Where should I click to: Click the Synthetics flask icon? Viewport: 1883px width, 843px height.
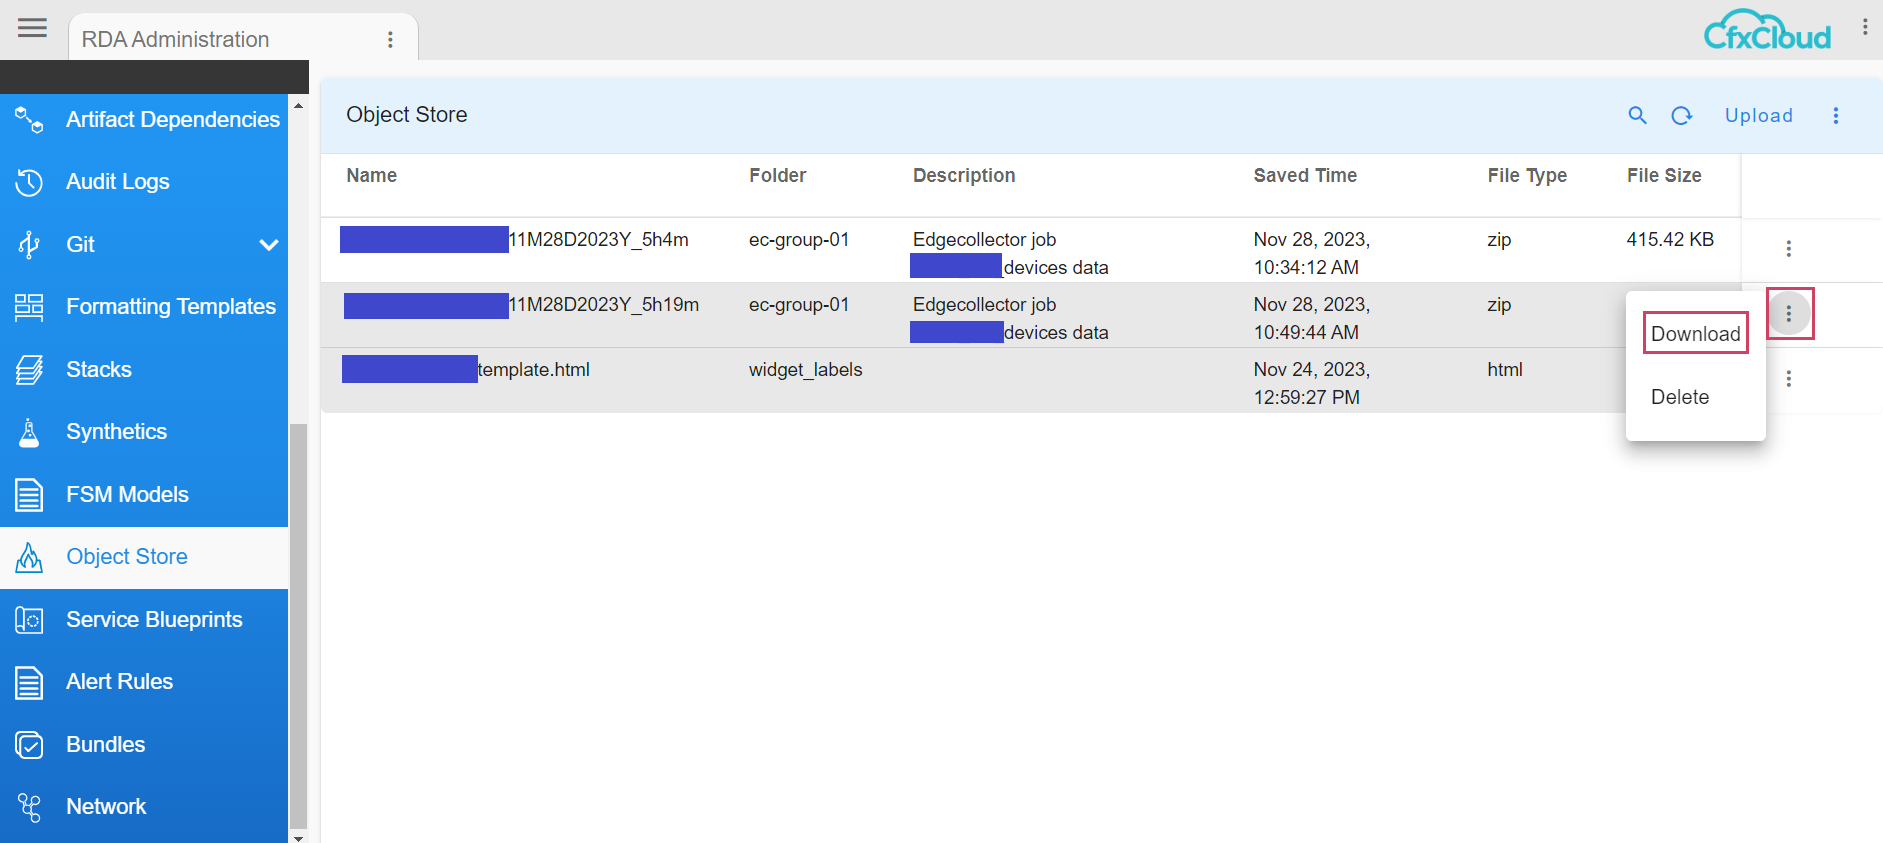[x=29, y=432]
